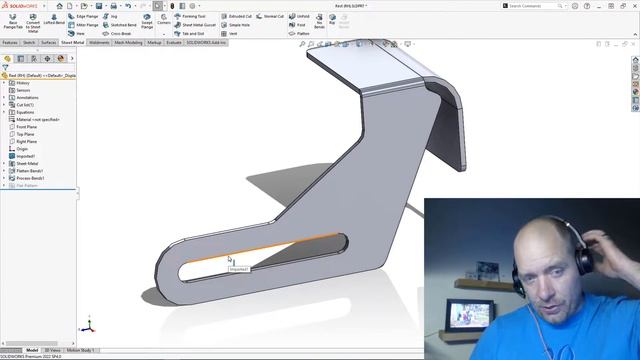Choose Forming Tool command
The width and height of the screenshot is (640, 360).
click(x=190, y=16)
